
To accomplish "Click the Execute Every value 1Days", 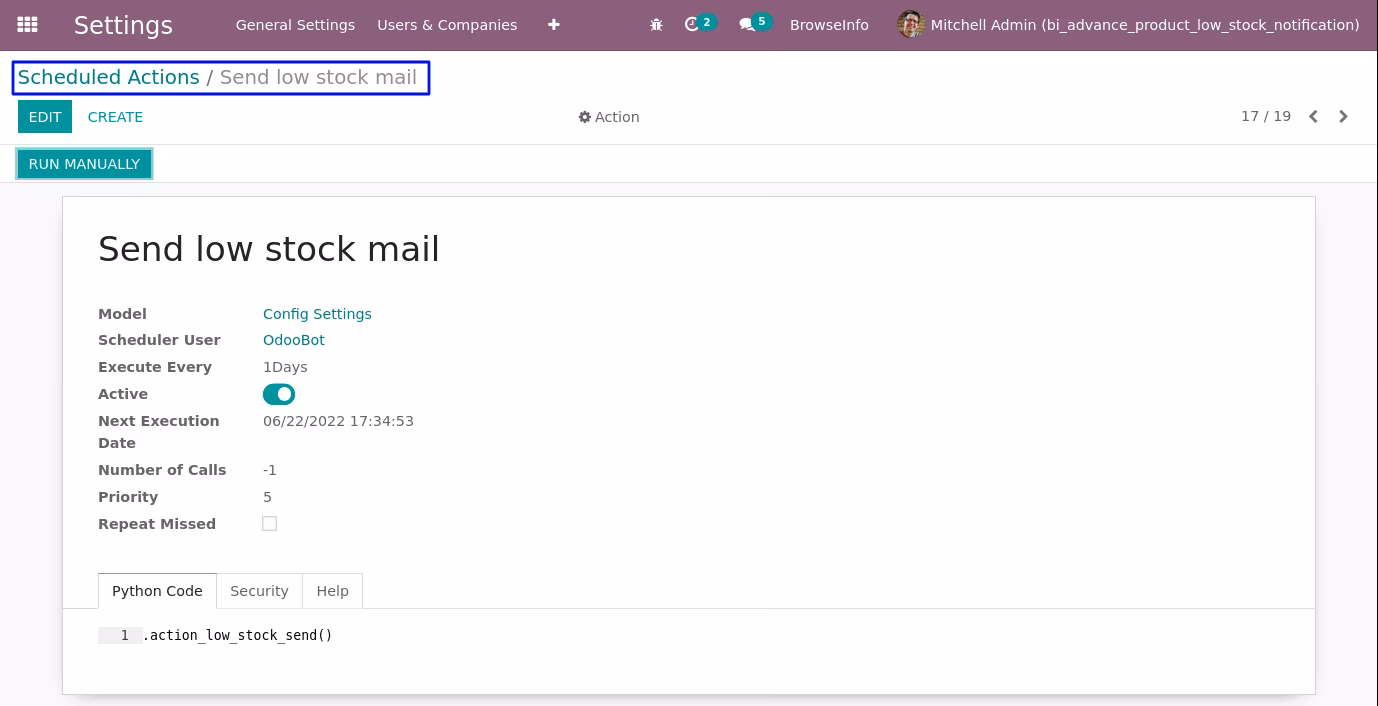I will click(285, 367).
